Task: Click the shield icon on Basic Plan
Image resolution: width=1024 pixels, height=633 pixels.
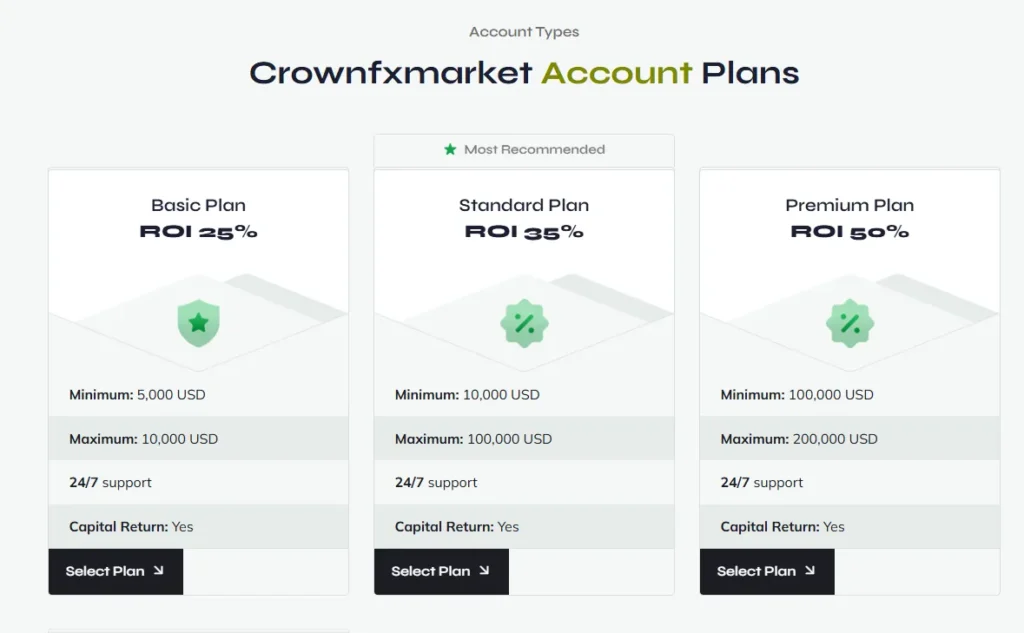Action: click(x=199, y=322)
